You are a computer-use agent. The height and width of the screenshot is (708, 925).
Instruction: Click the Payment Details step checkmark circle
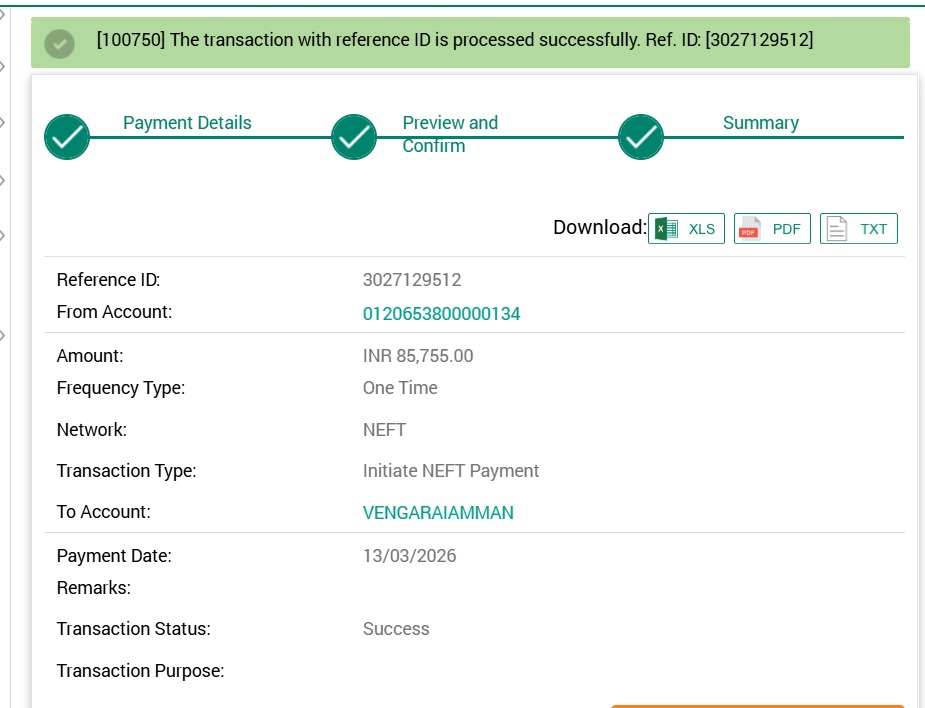click(67, 137)
